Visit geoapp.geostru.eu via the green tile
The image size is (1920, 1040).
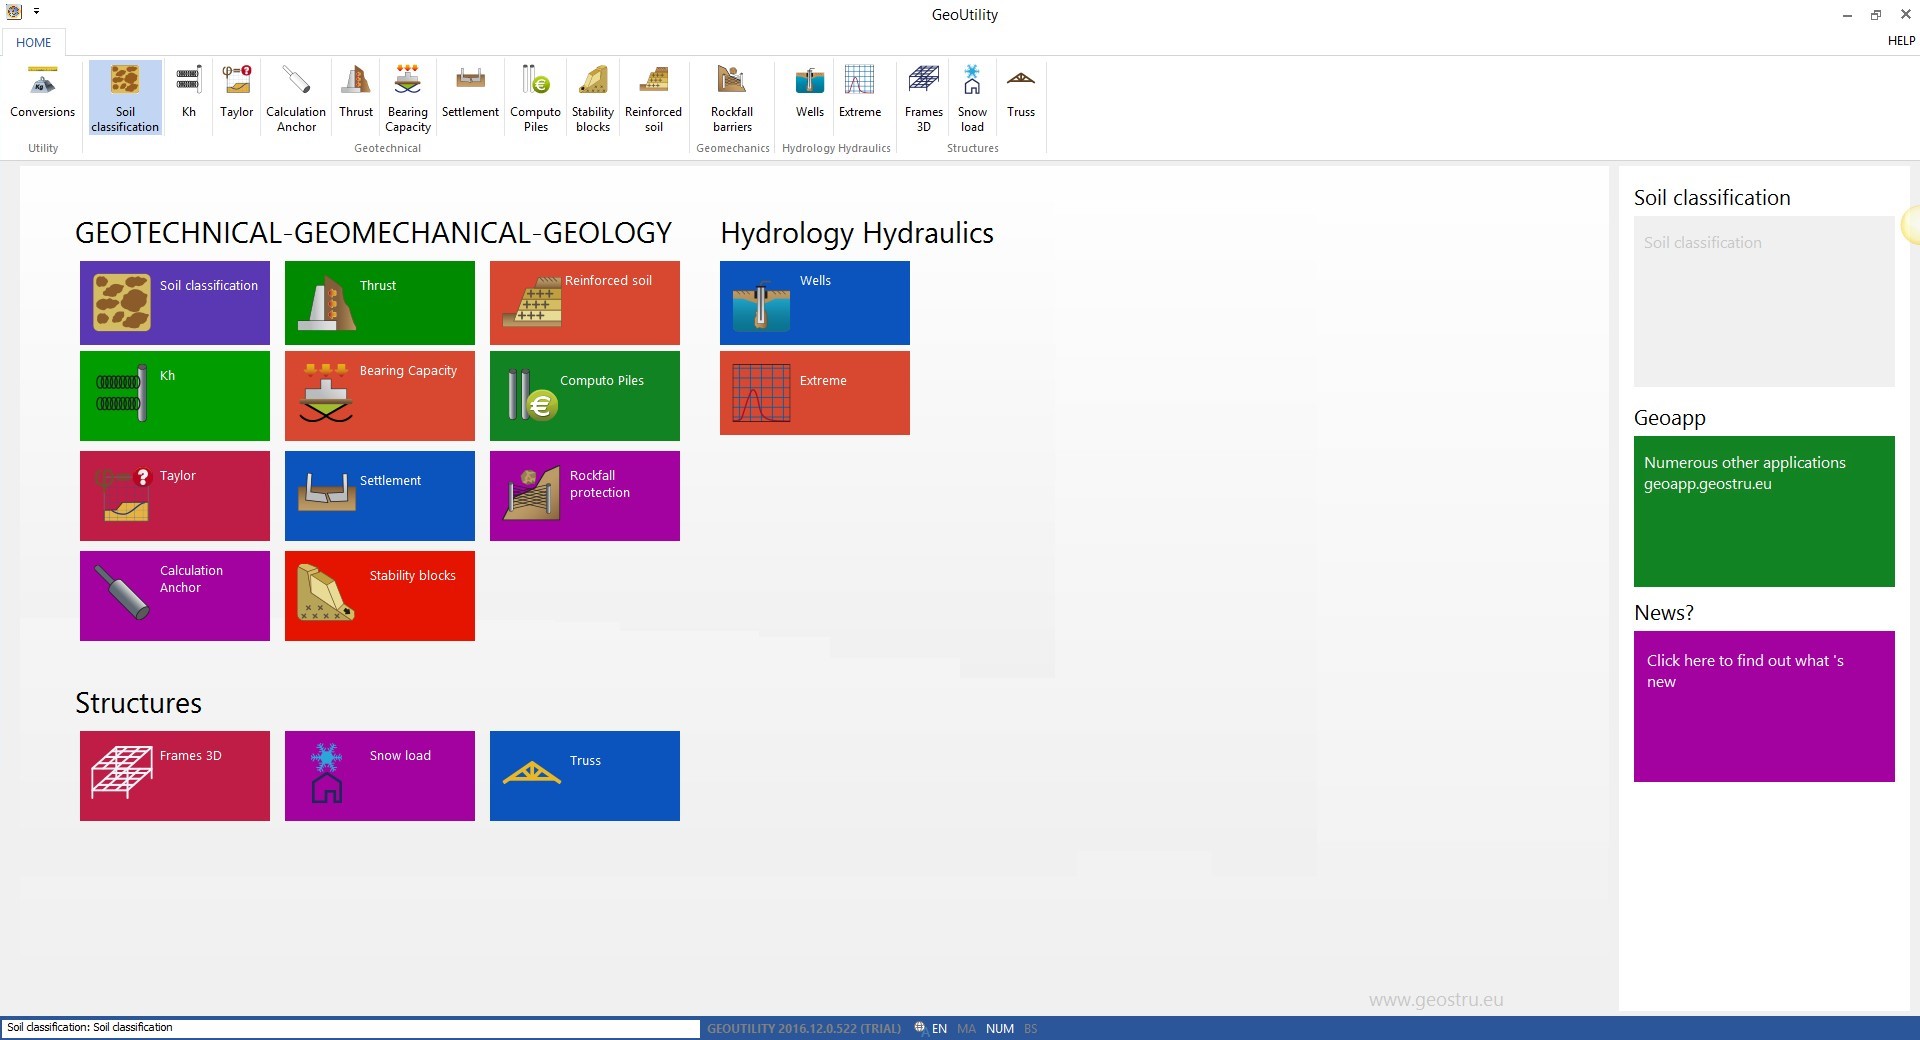point(1763,511)
